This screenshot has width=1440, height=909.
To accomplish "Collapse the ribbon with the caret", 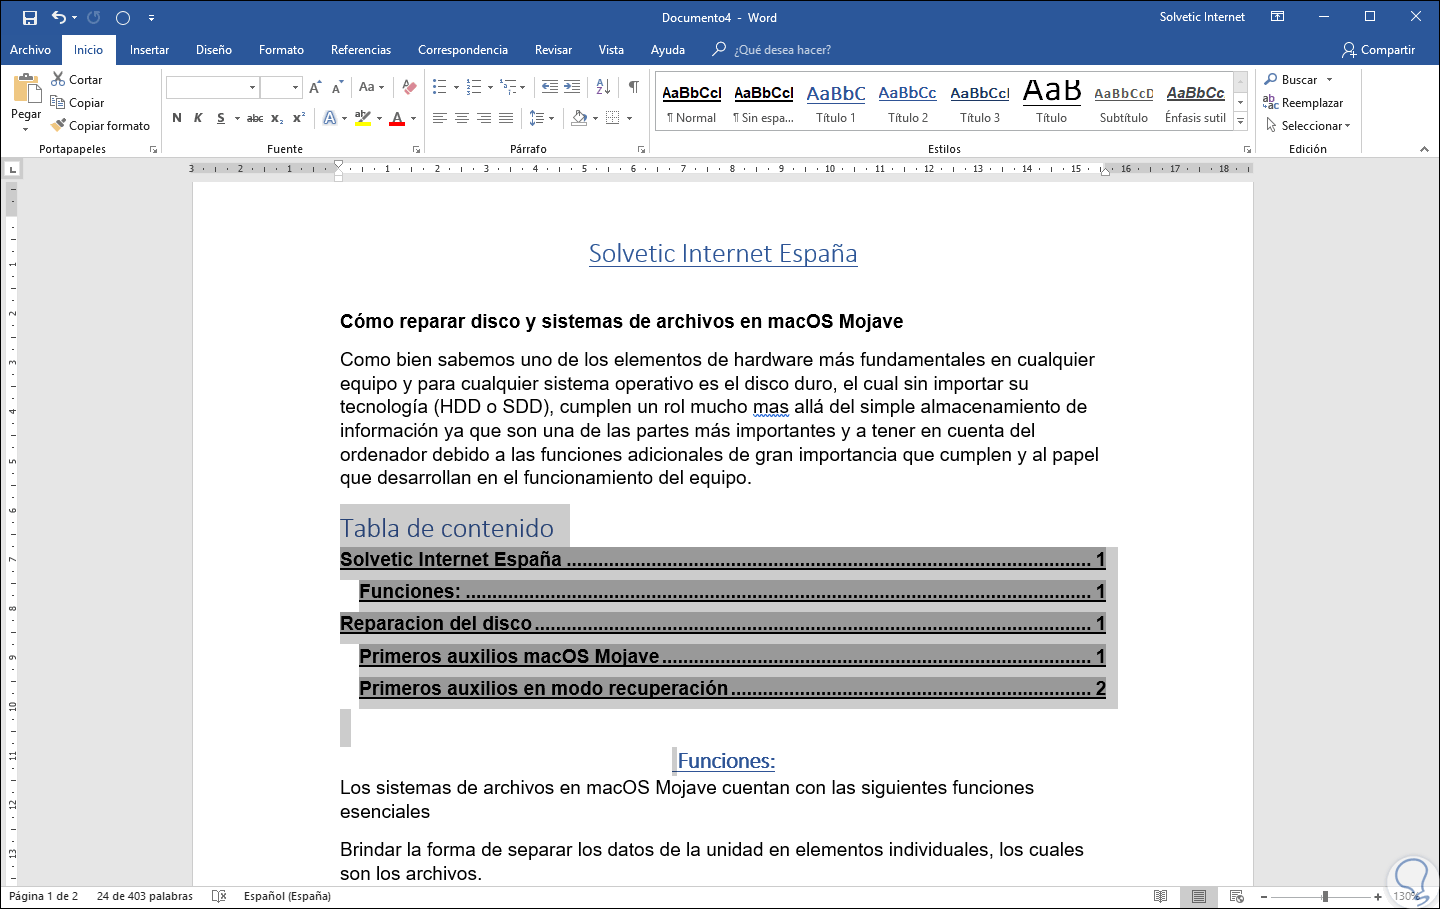I will coord(1424,150).
